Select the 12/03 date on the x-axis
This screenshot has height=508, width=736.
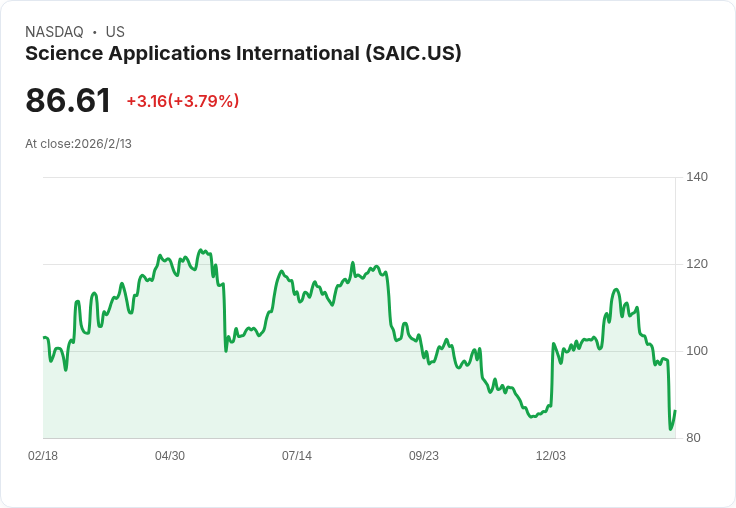coord(551,456)
